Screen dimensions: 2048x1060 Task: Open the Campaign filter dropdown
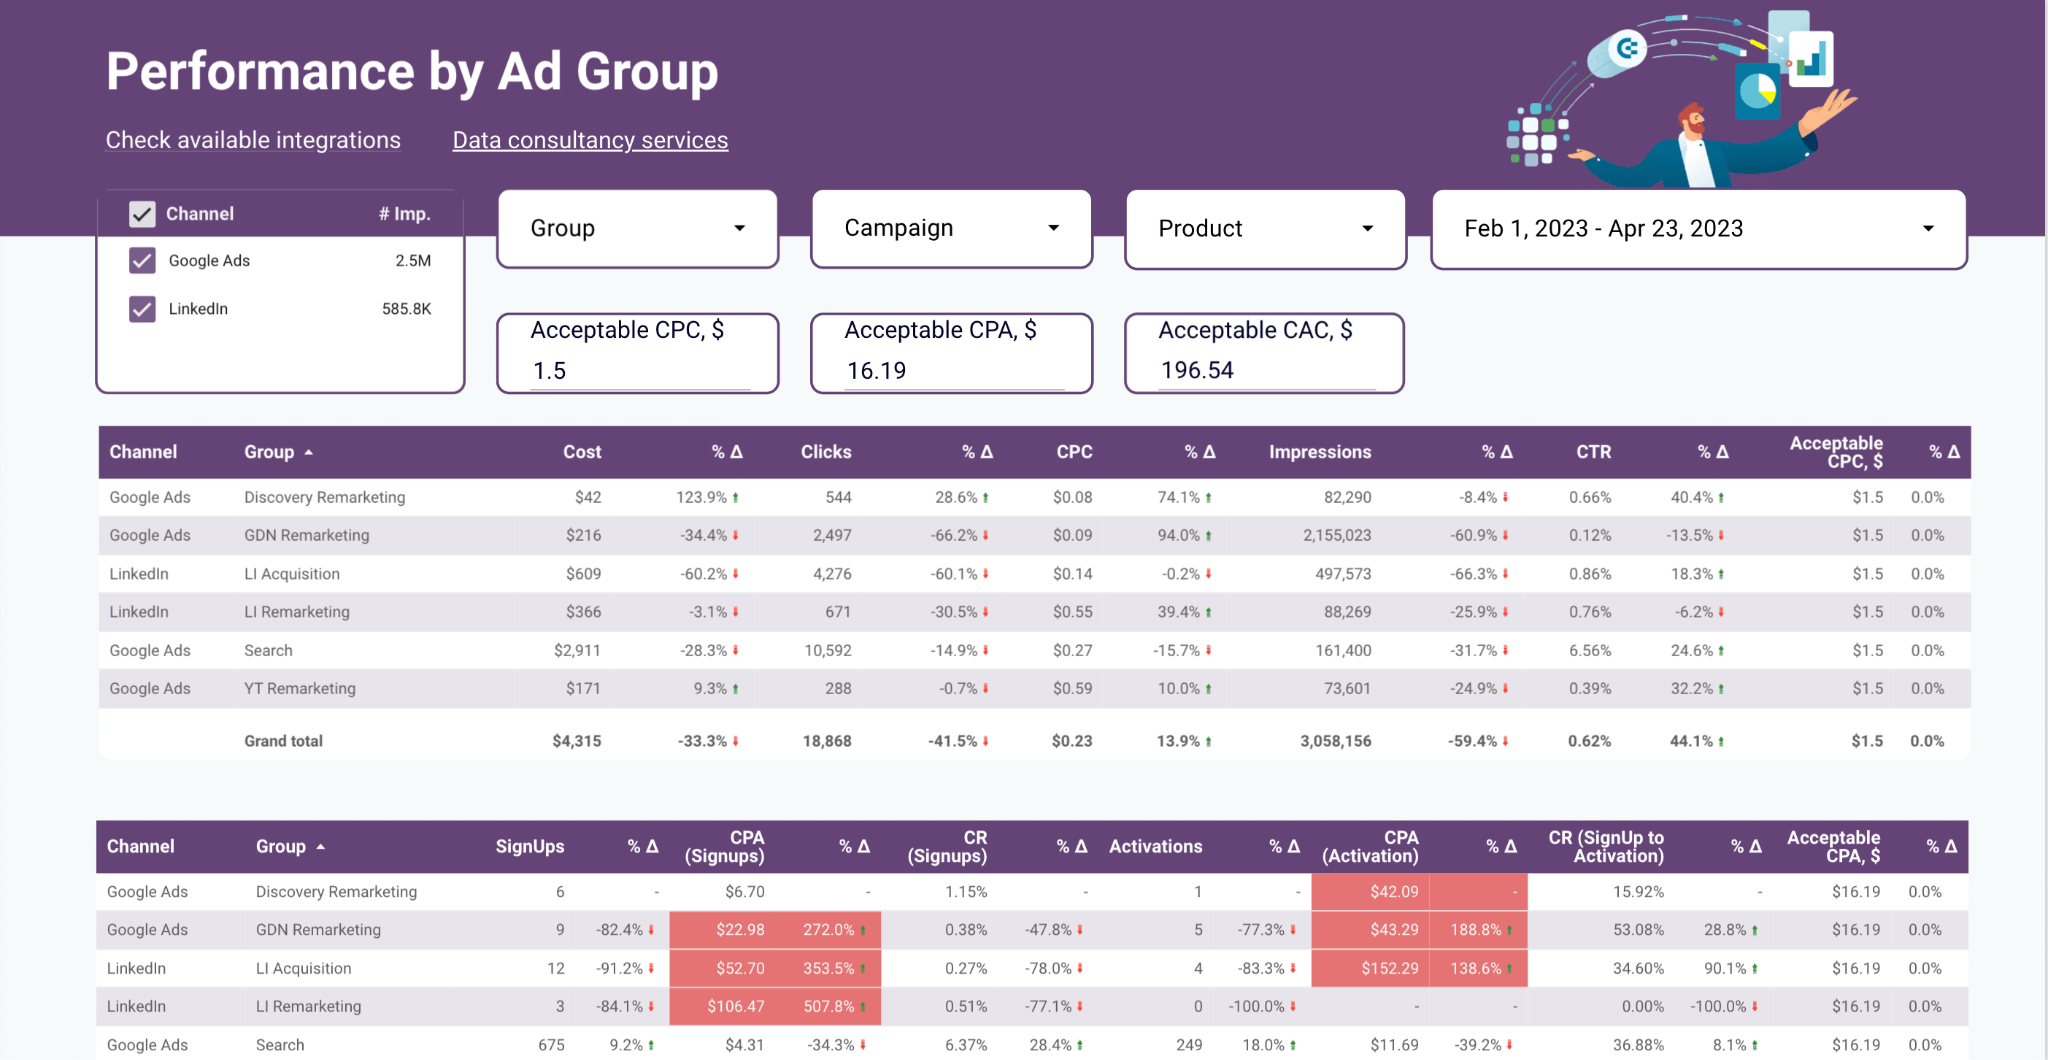[x=950, y=228]
